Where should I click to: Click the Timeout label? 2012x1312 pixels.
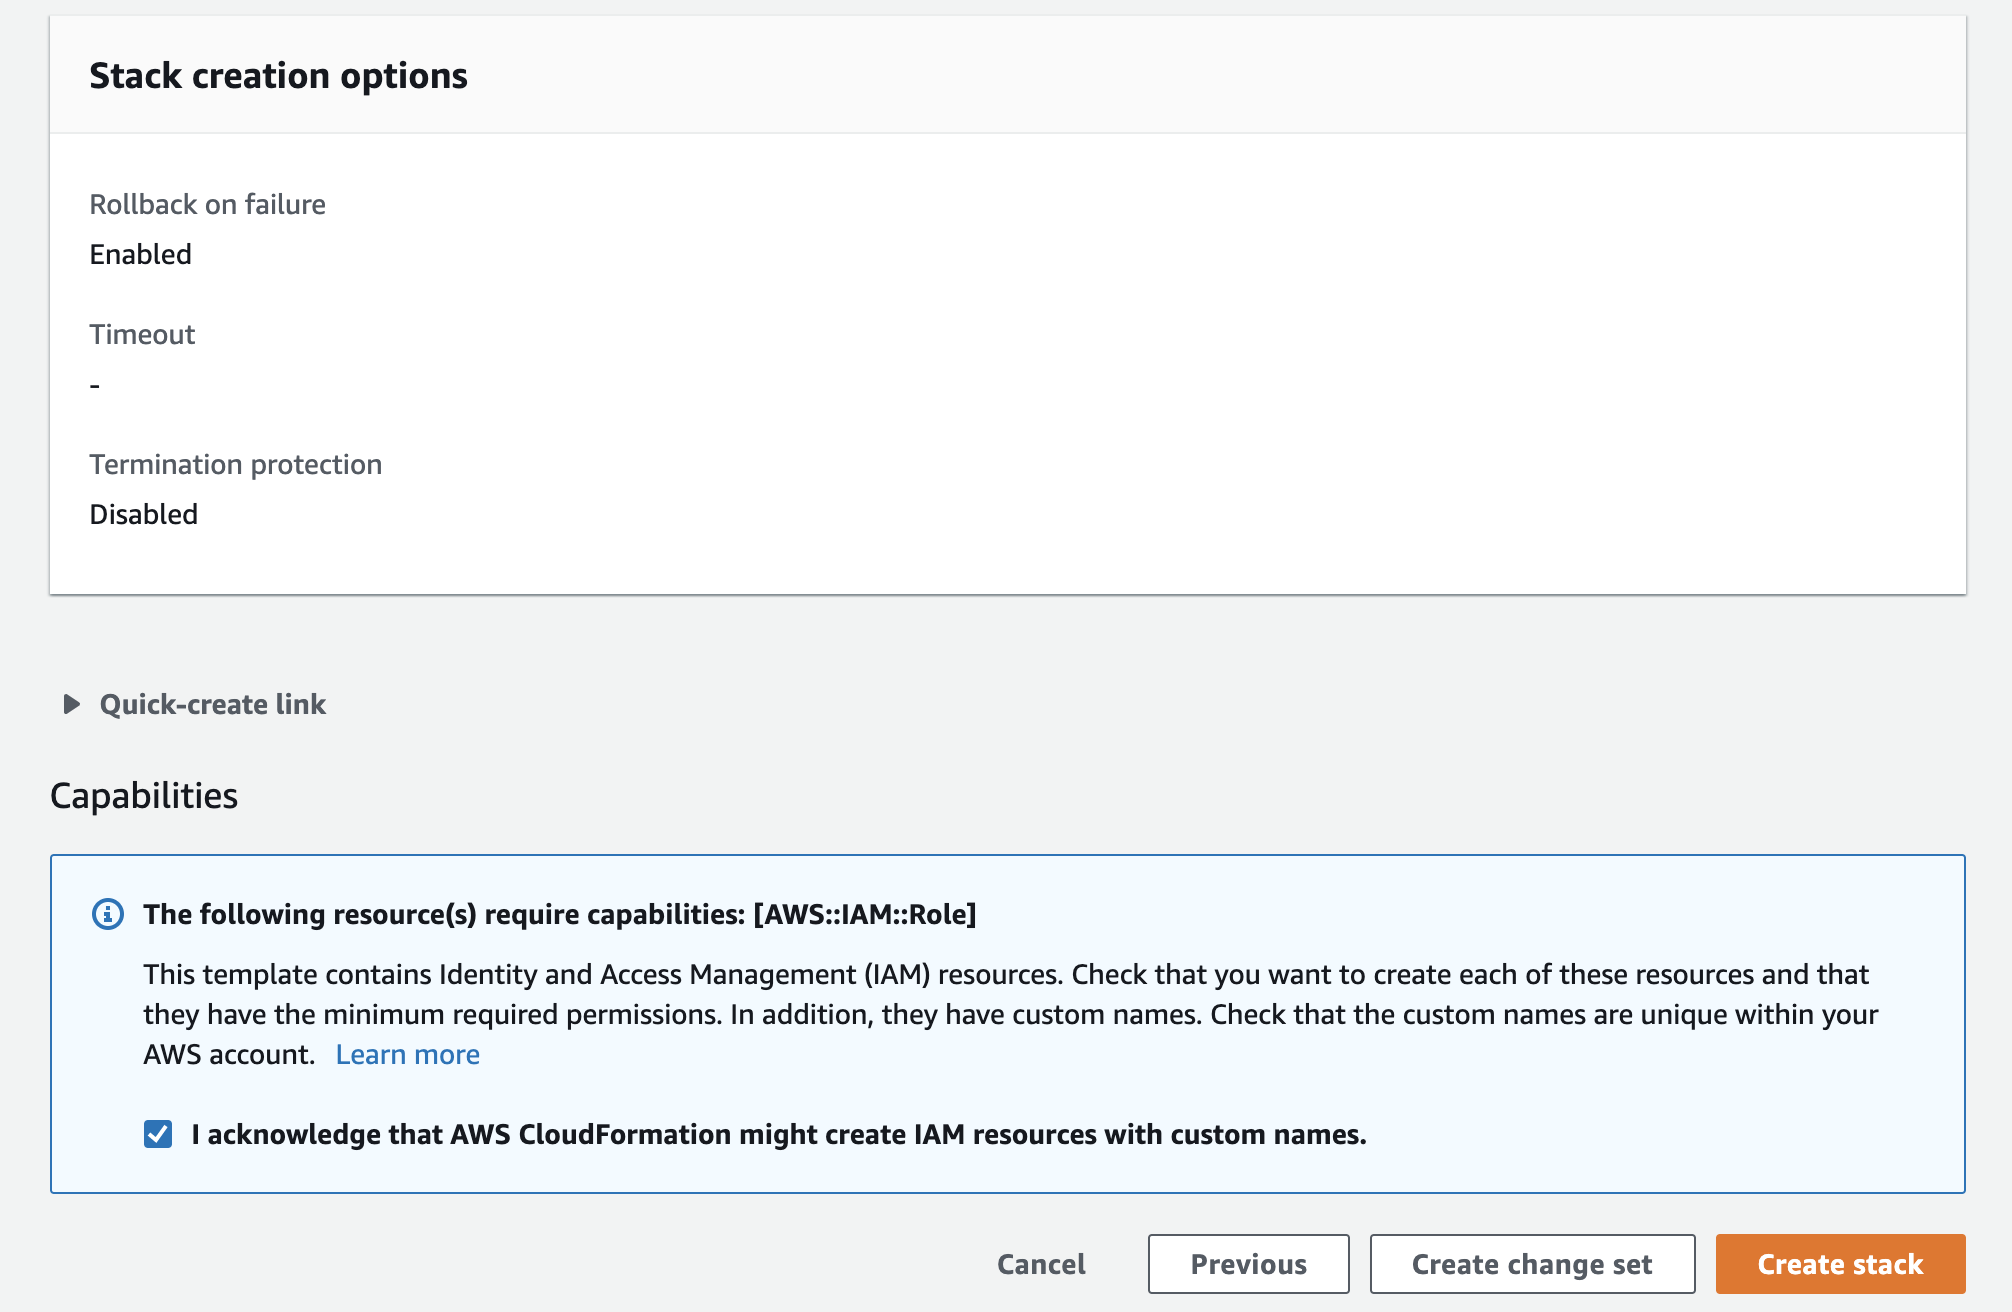click(x=142, y=334)
